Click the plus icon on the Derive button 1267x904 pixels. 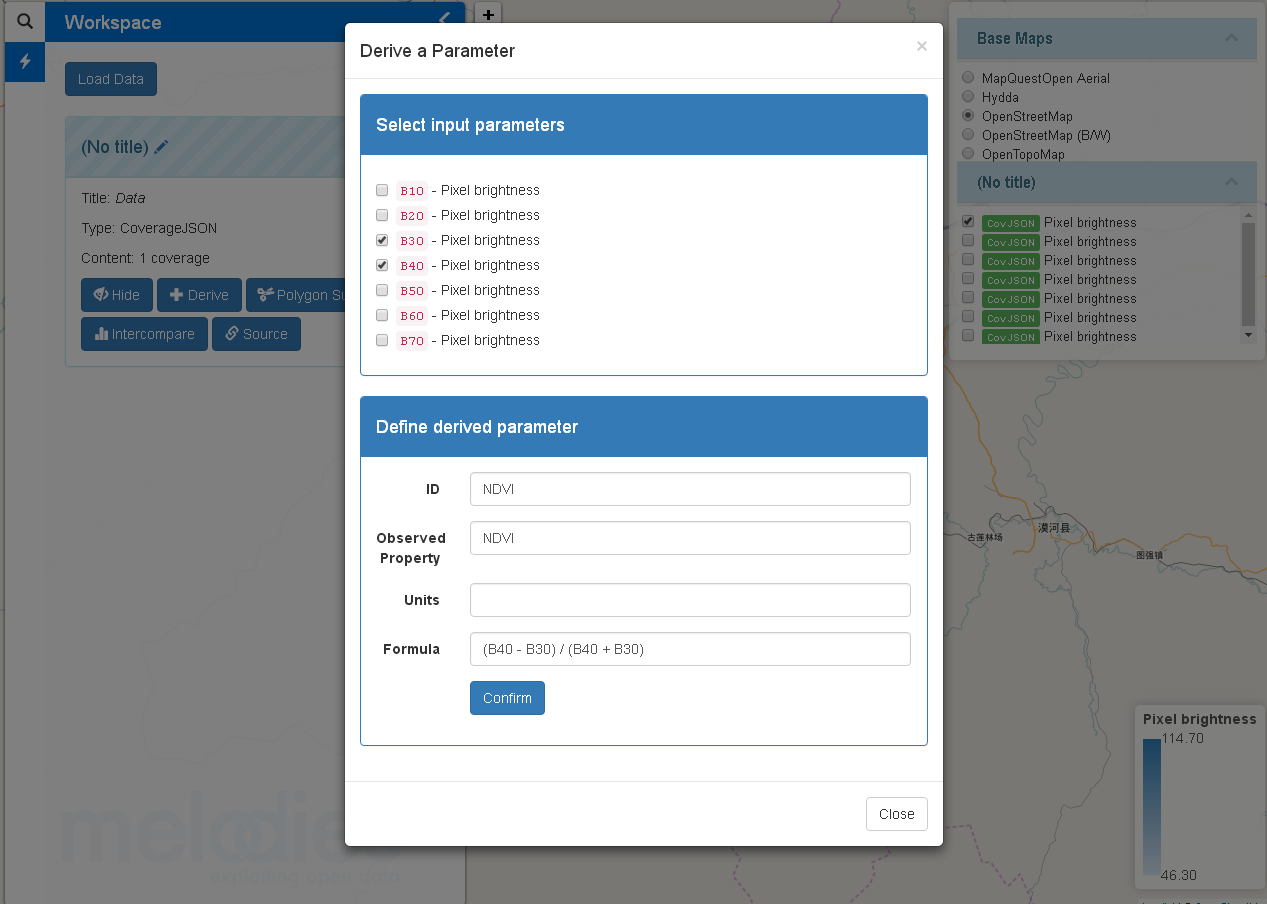(x=176, y=294)
